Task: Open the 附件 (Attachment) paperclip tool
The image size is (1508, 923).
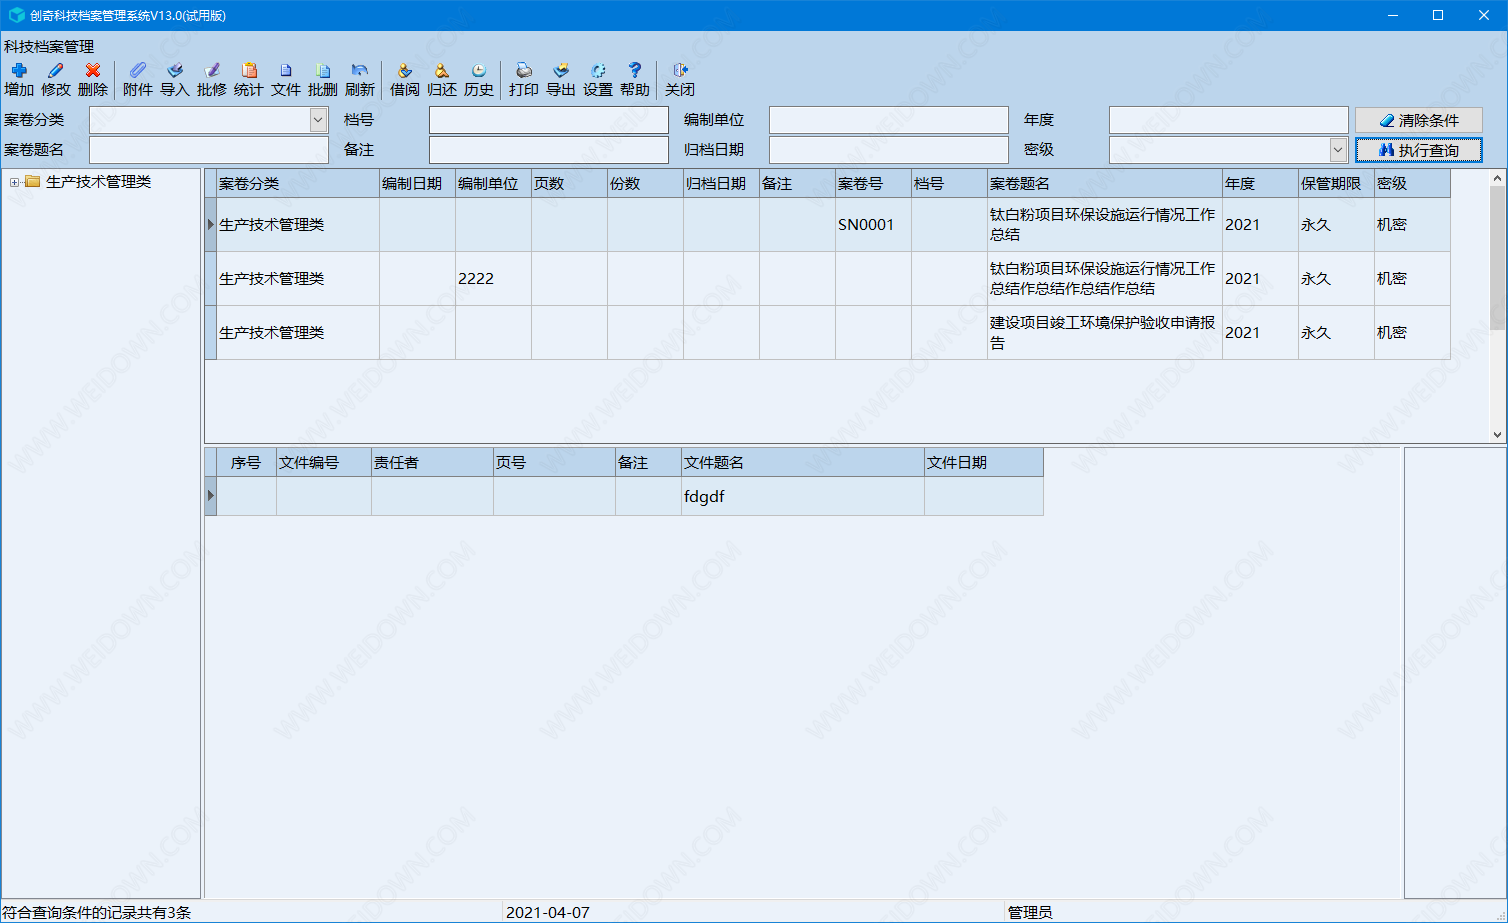Action: tap(138, 79)
